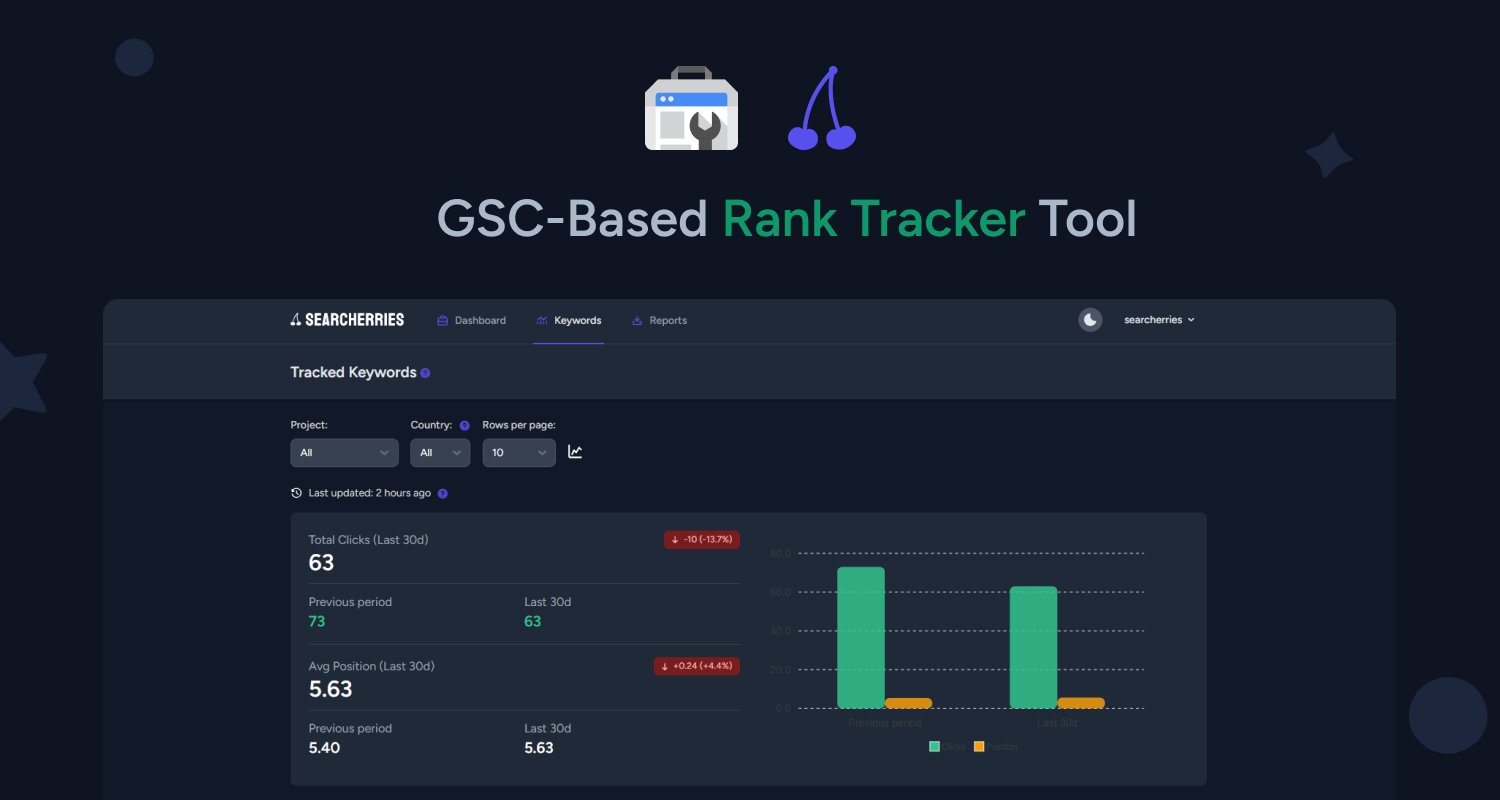
Task: Click help icon beside Tracked Keywords
Action: [425, 373]
